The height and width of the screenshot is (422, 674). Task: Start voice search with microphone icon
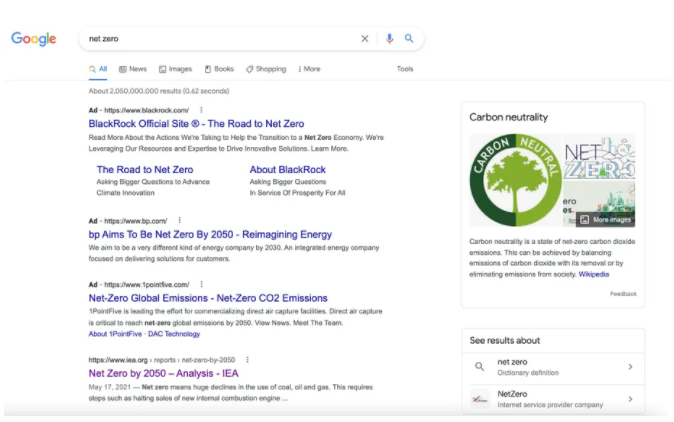[389, 39]
